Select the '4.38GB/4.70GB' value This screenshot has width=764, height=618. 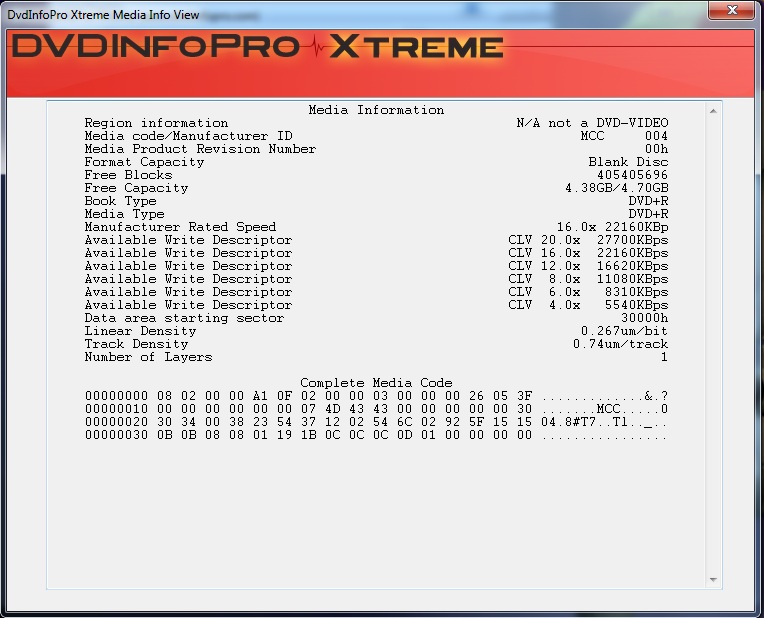click(x=616, y=188)
